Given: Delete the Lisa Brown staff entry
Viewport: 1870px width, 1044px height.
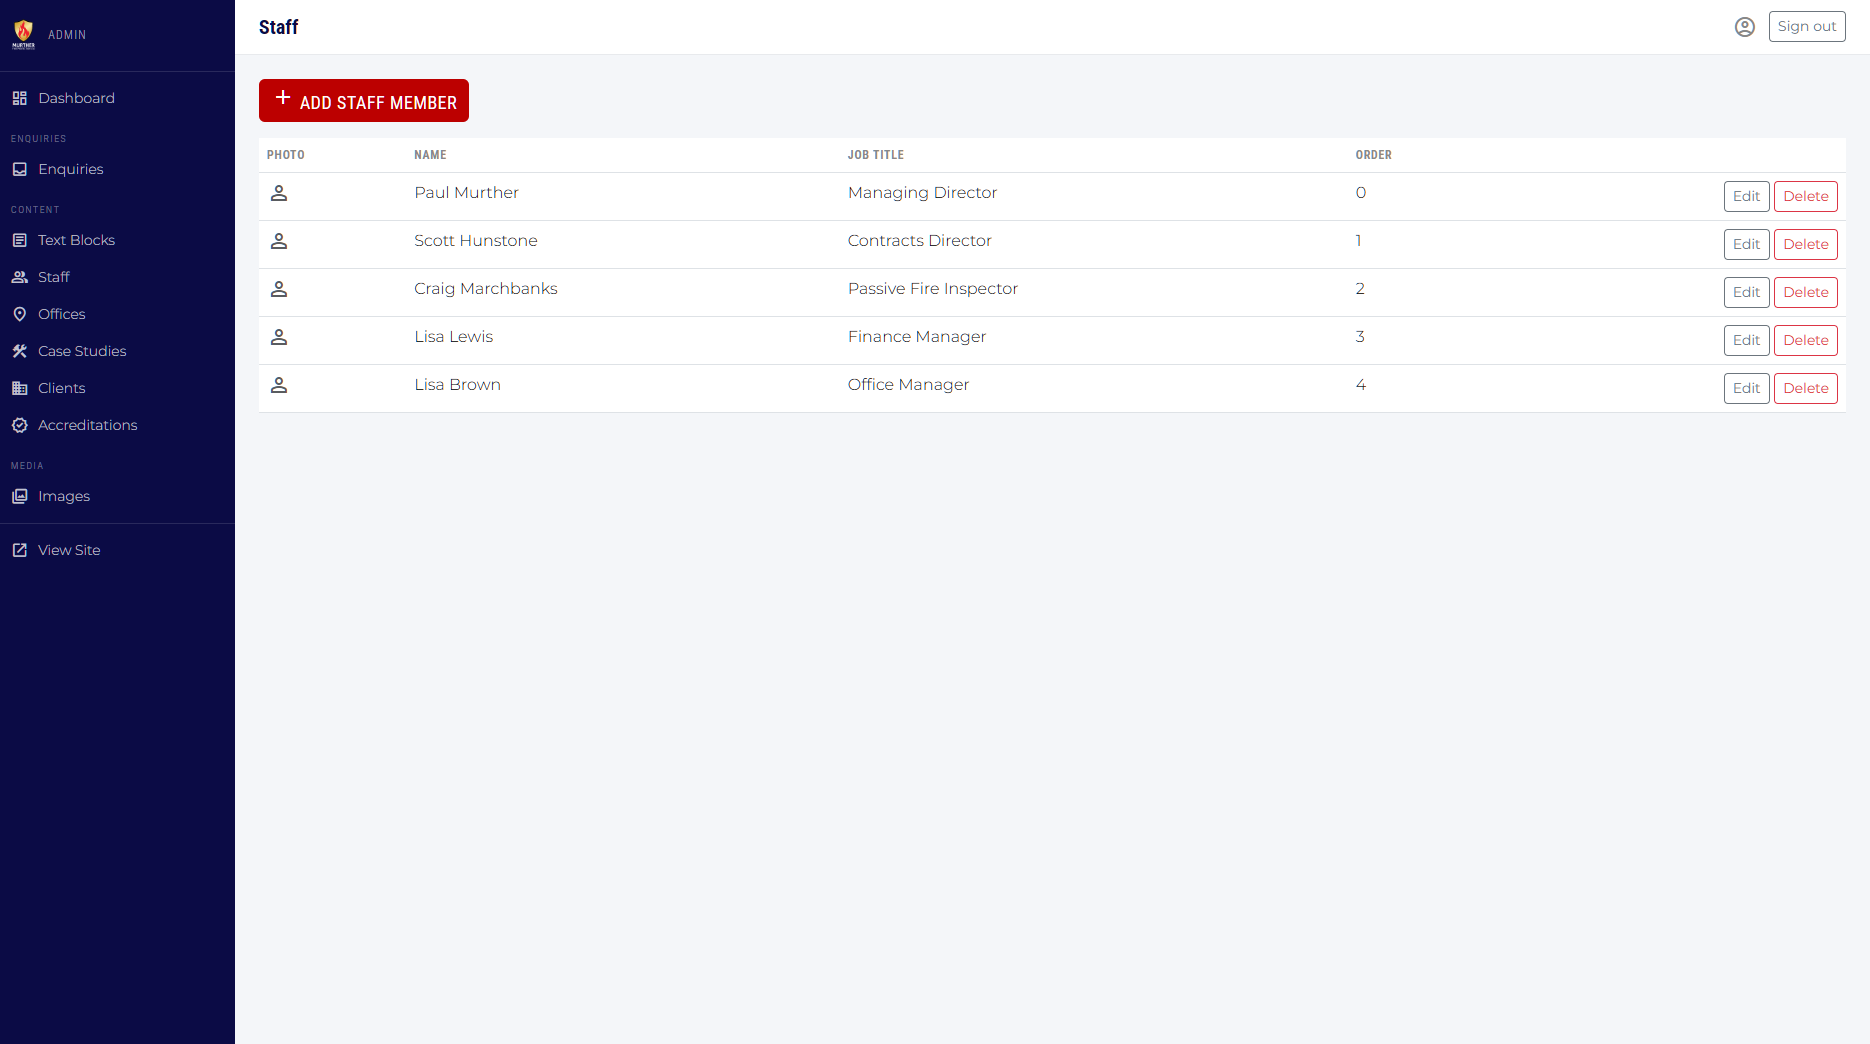Looking at the screenshot, I should coord(1805,388).
